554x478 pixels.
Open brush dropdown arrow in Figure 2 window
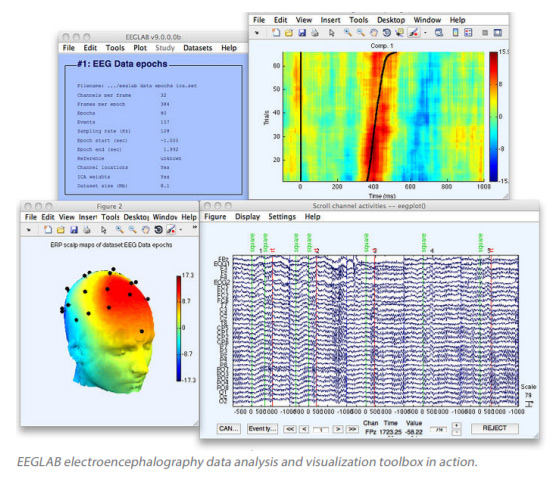point(181,230)
